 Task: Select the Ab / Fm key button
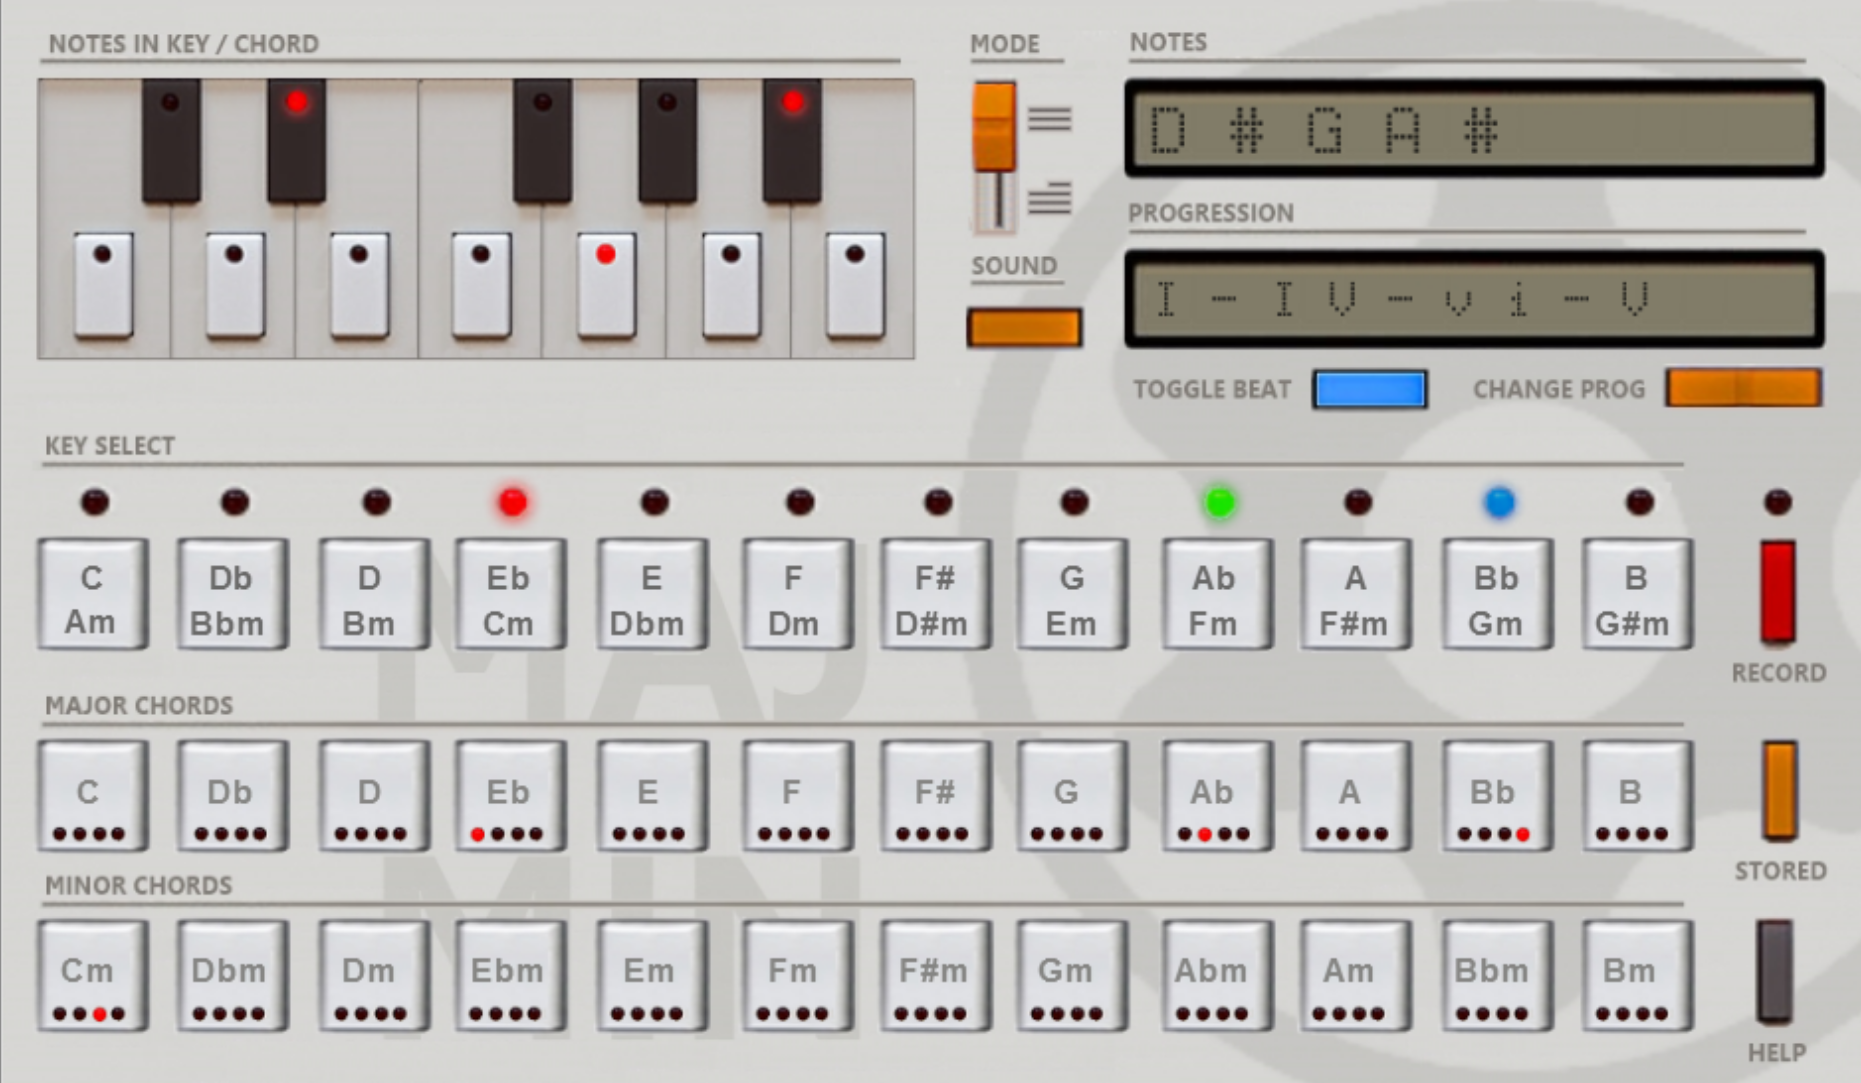coord(1218,595)
